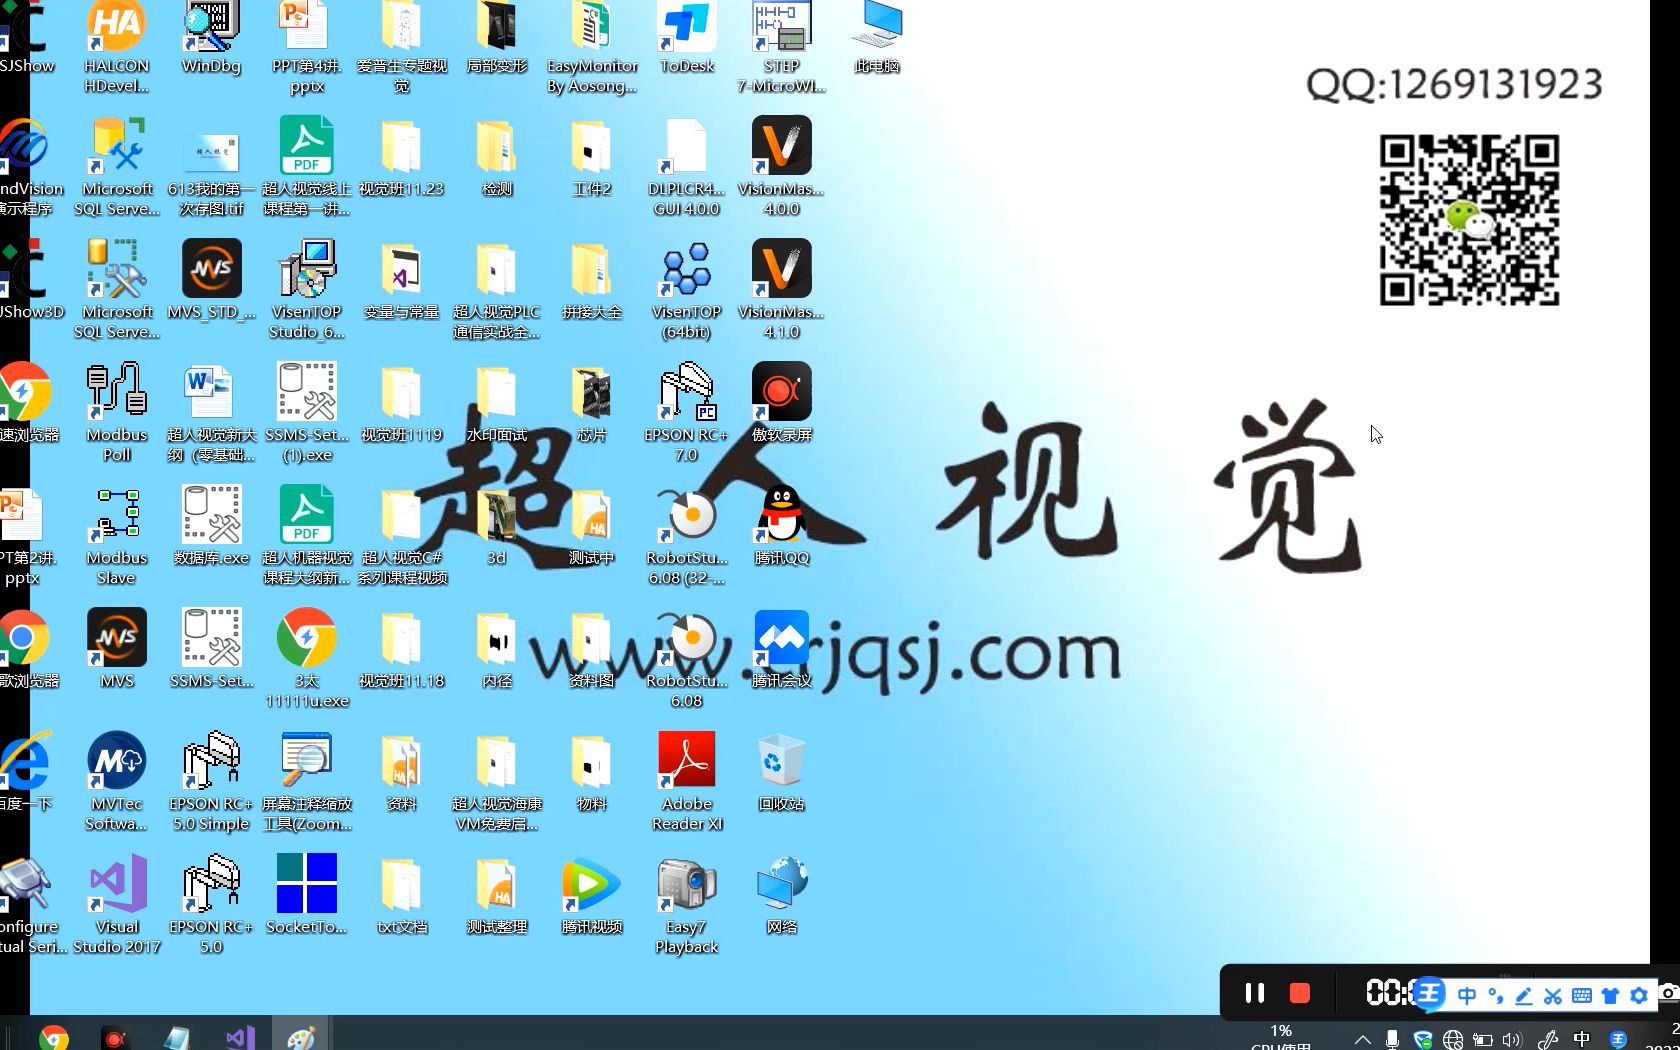Launch ToDesk from the desktop
This screenshot has width=1680, height=1050.
(x=687, y=40)
